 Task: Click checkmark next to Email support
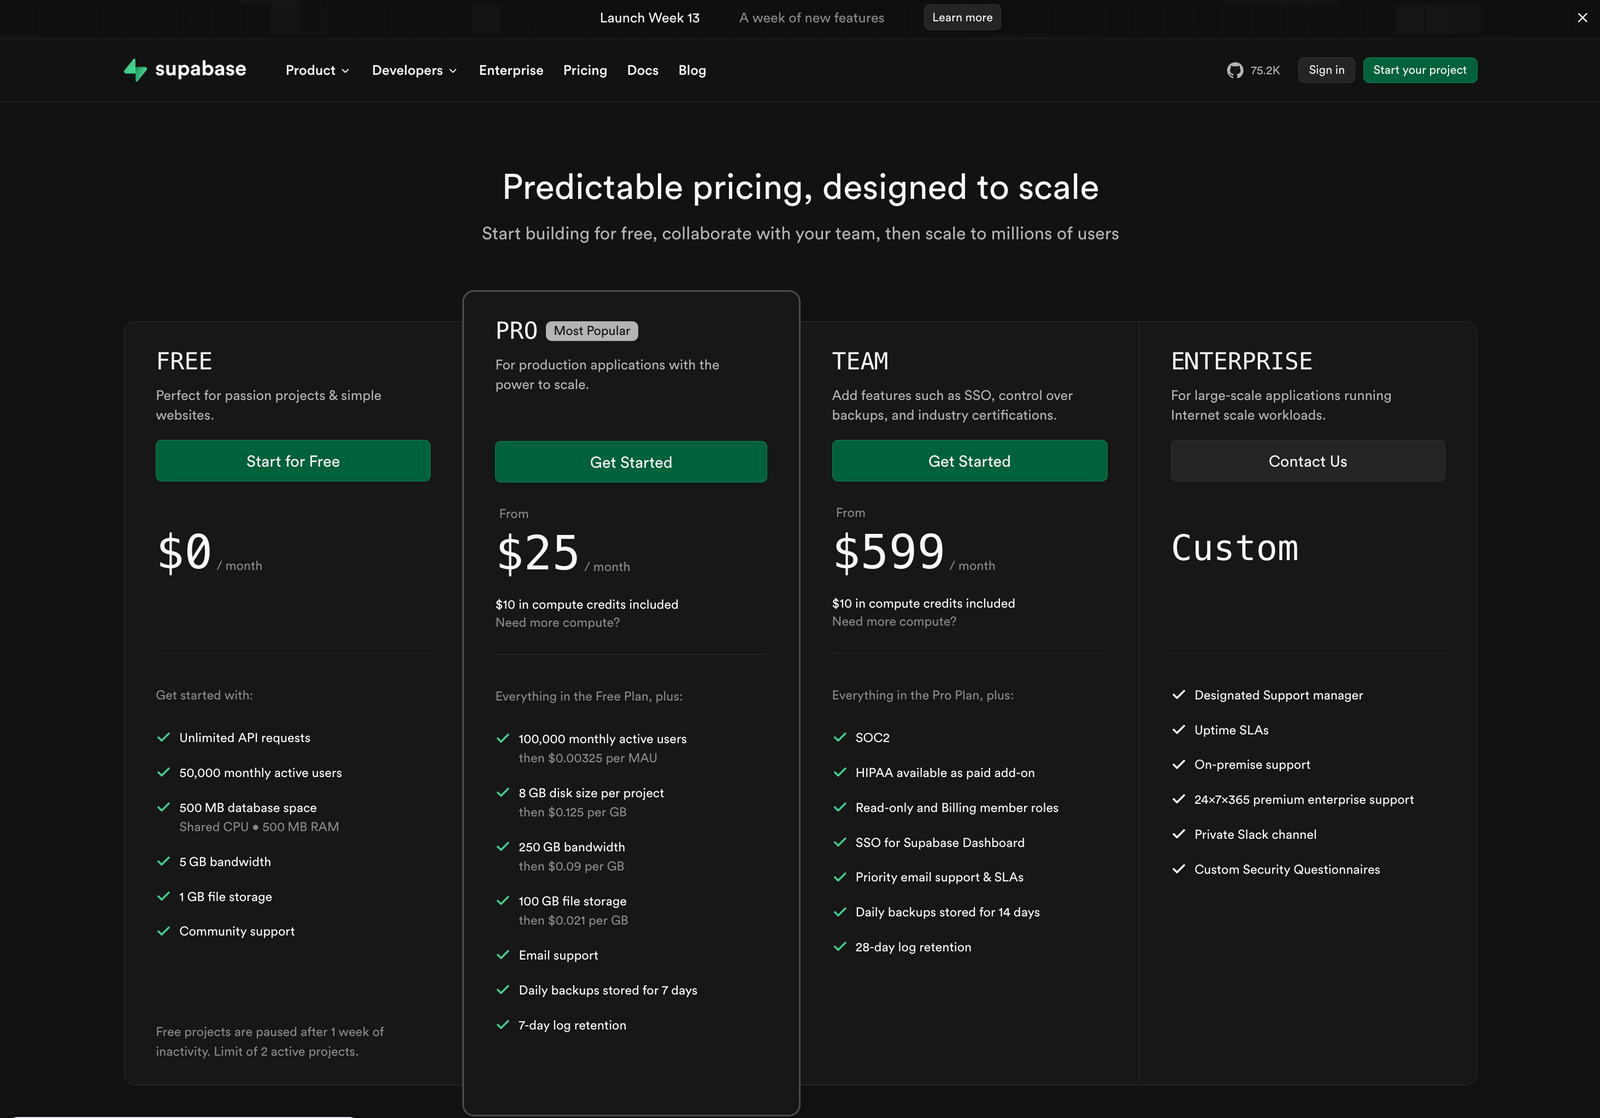[503, 955]
